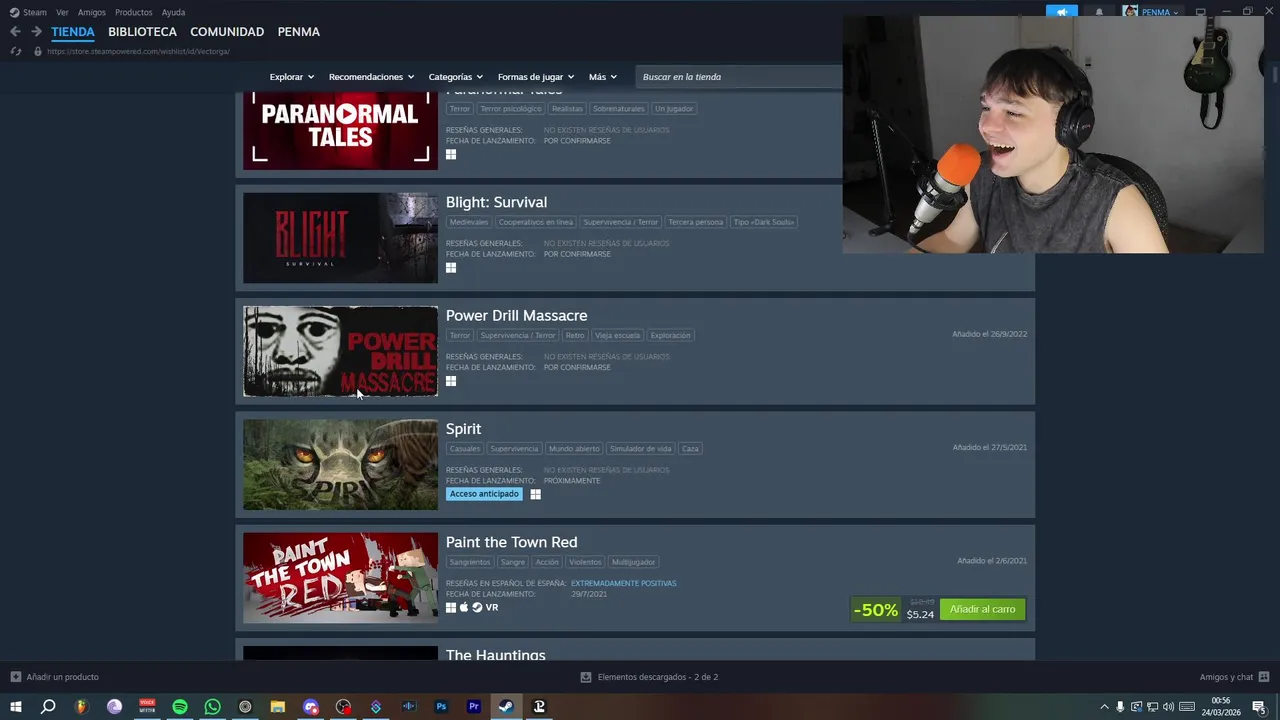The height and width of the screenshot is (720, 1280).
Task: Open downloads manager icon in bottom bar
Action: tap(586, 677)
